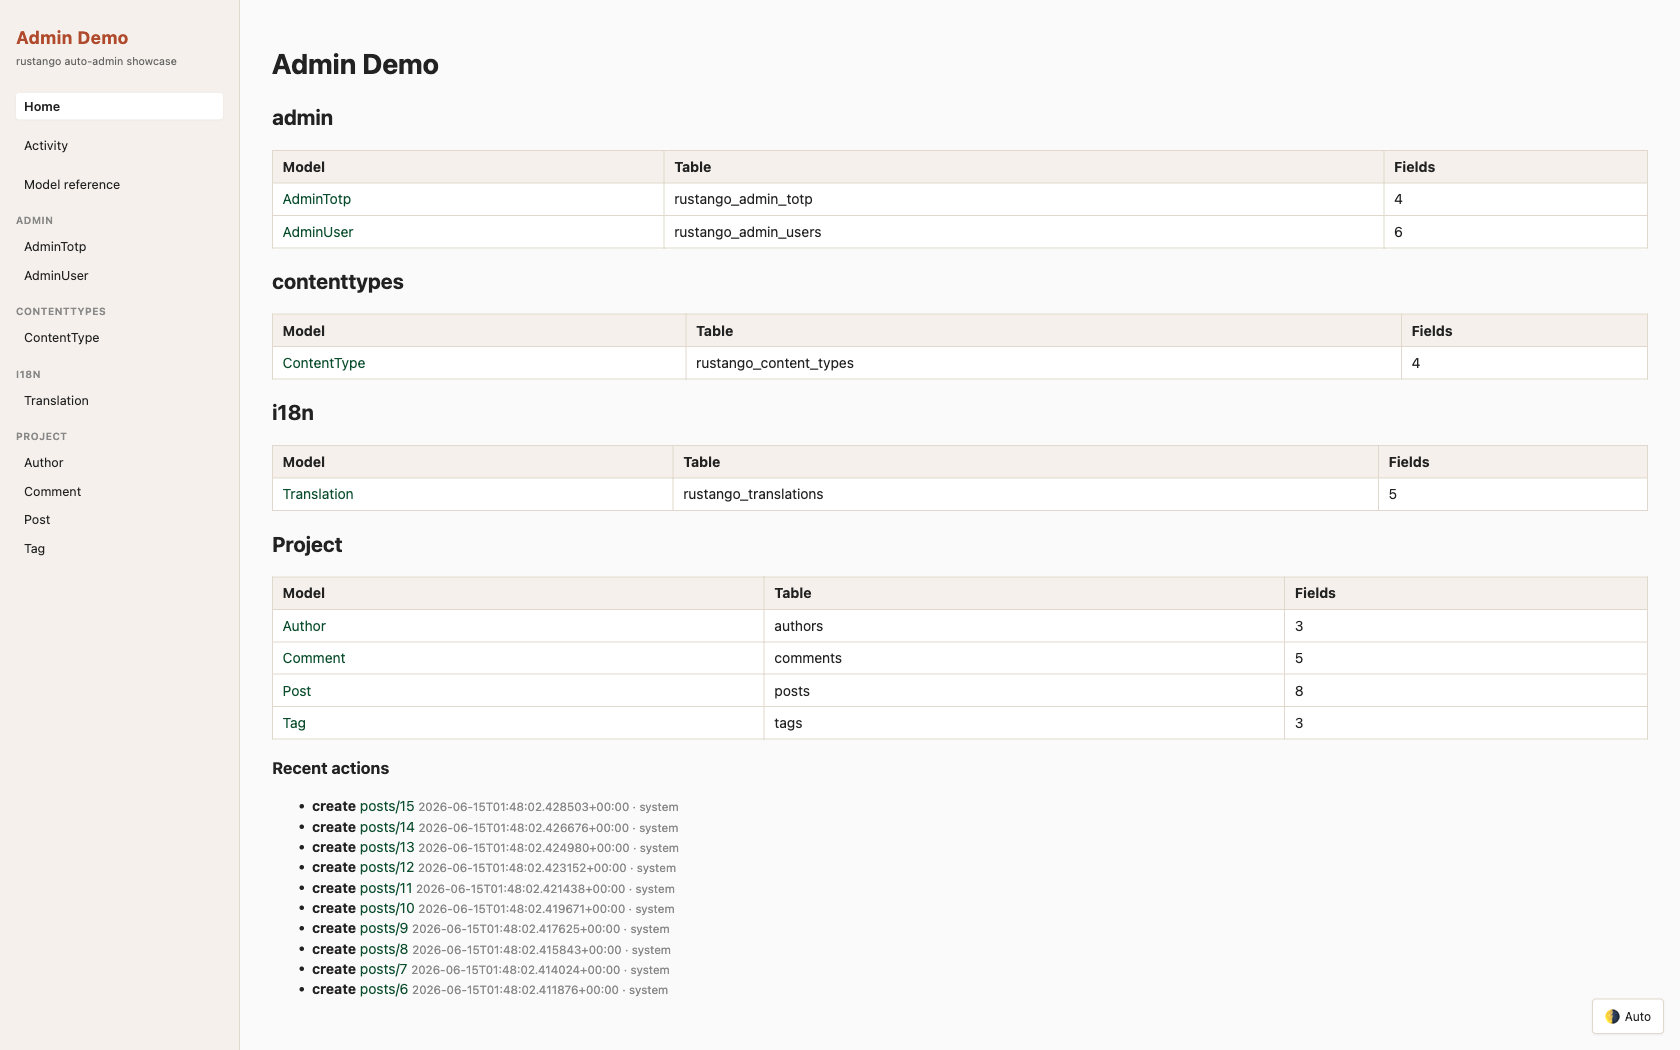Open the posts/14 recent action link
1680x1050 pixels.
coord(387,827)
